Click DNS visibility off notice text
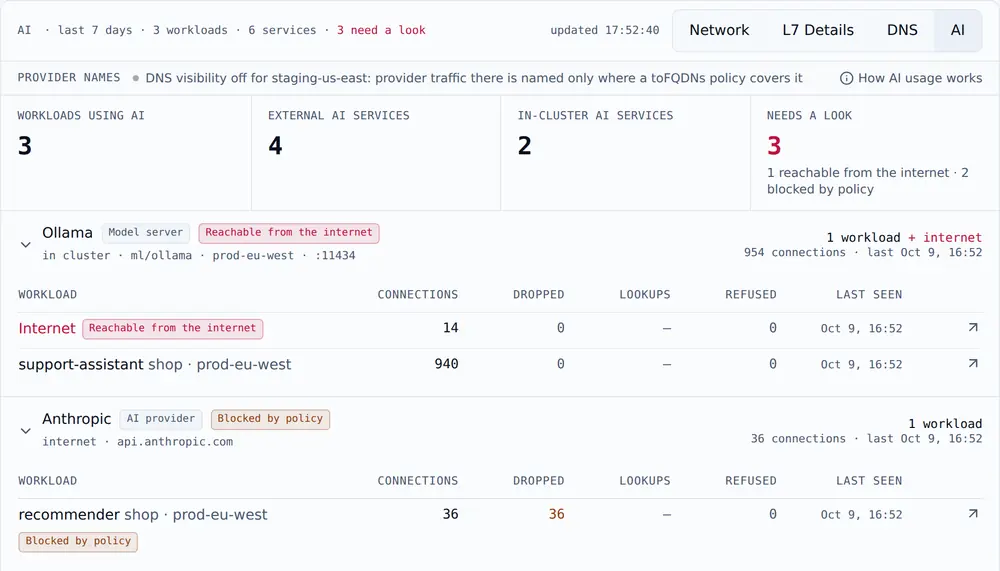 point(474,78)
